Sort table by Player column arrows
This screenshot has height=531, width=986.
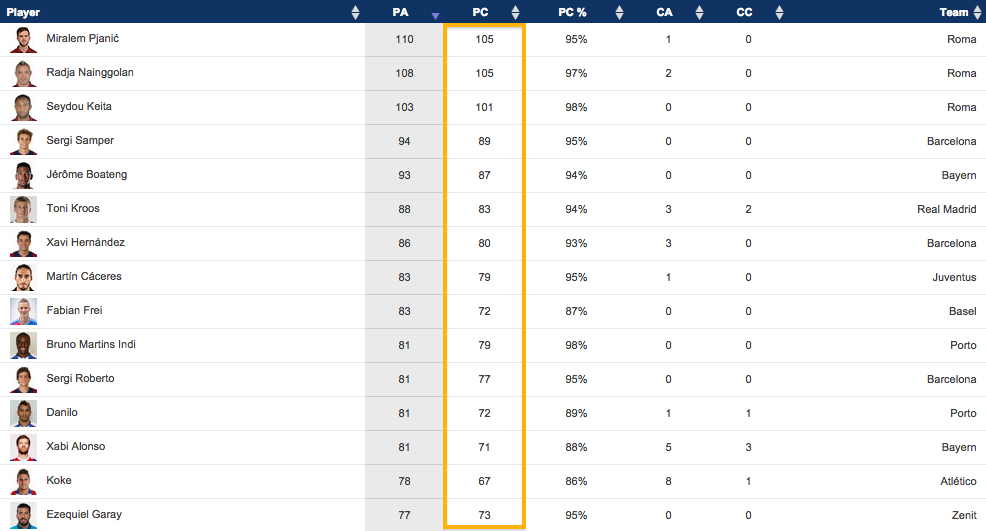(x=355, y=12)
